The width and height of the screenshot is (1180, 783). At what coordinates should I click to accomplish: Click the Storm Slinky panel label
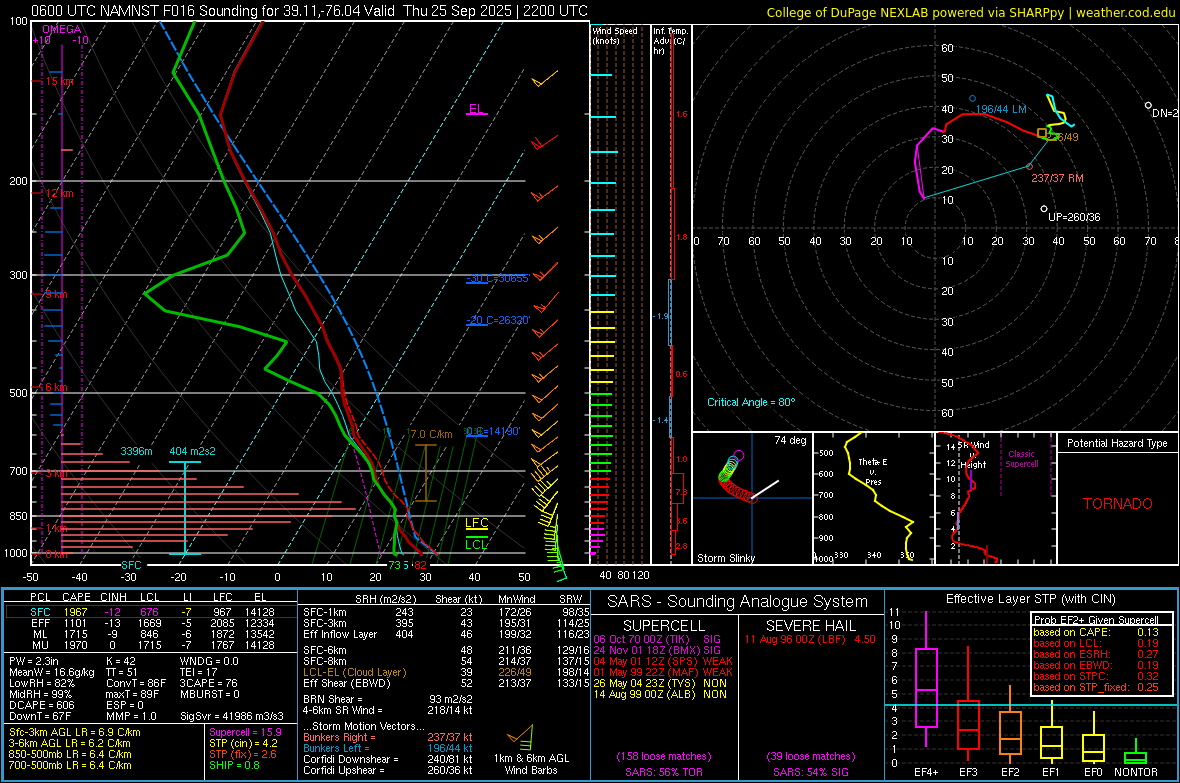pos(725,558)
